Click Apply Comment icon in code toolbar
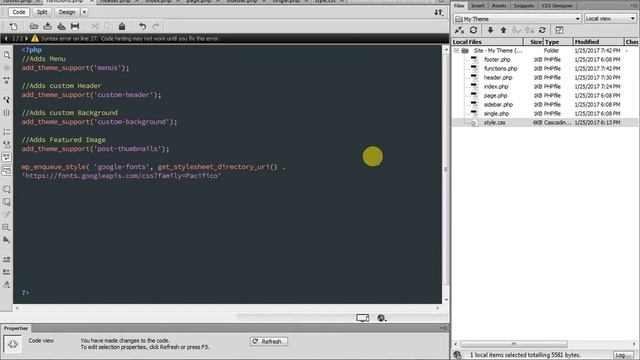The width and height of the screenshot is (640, 360). click(x=7, y=189)
